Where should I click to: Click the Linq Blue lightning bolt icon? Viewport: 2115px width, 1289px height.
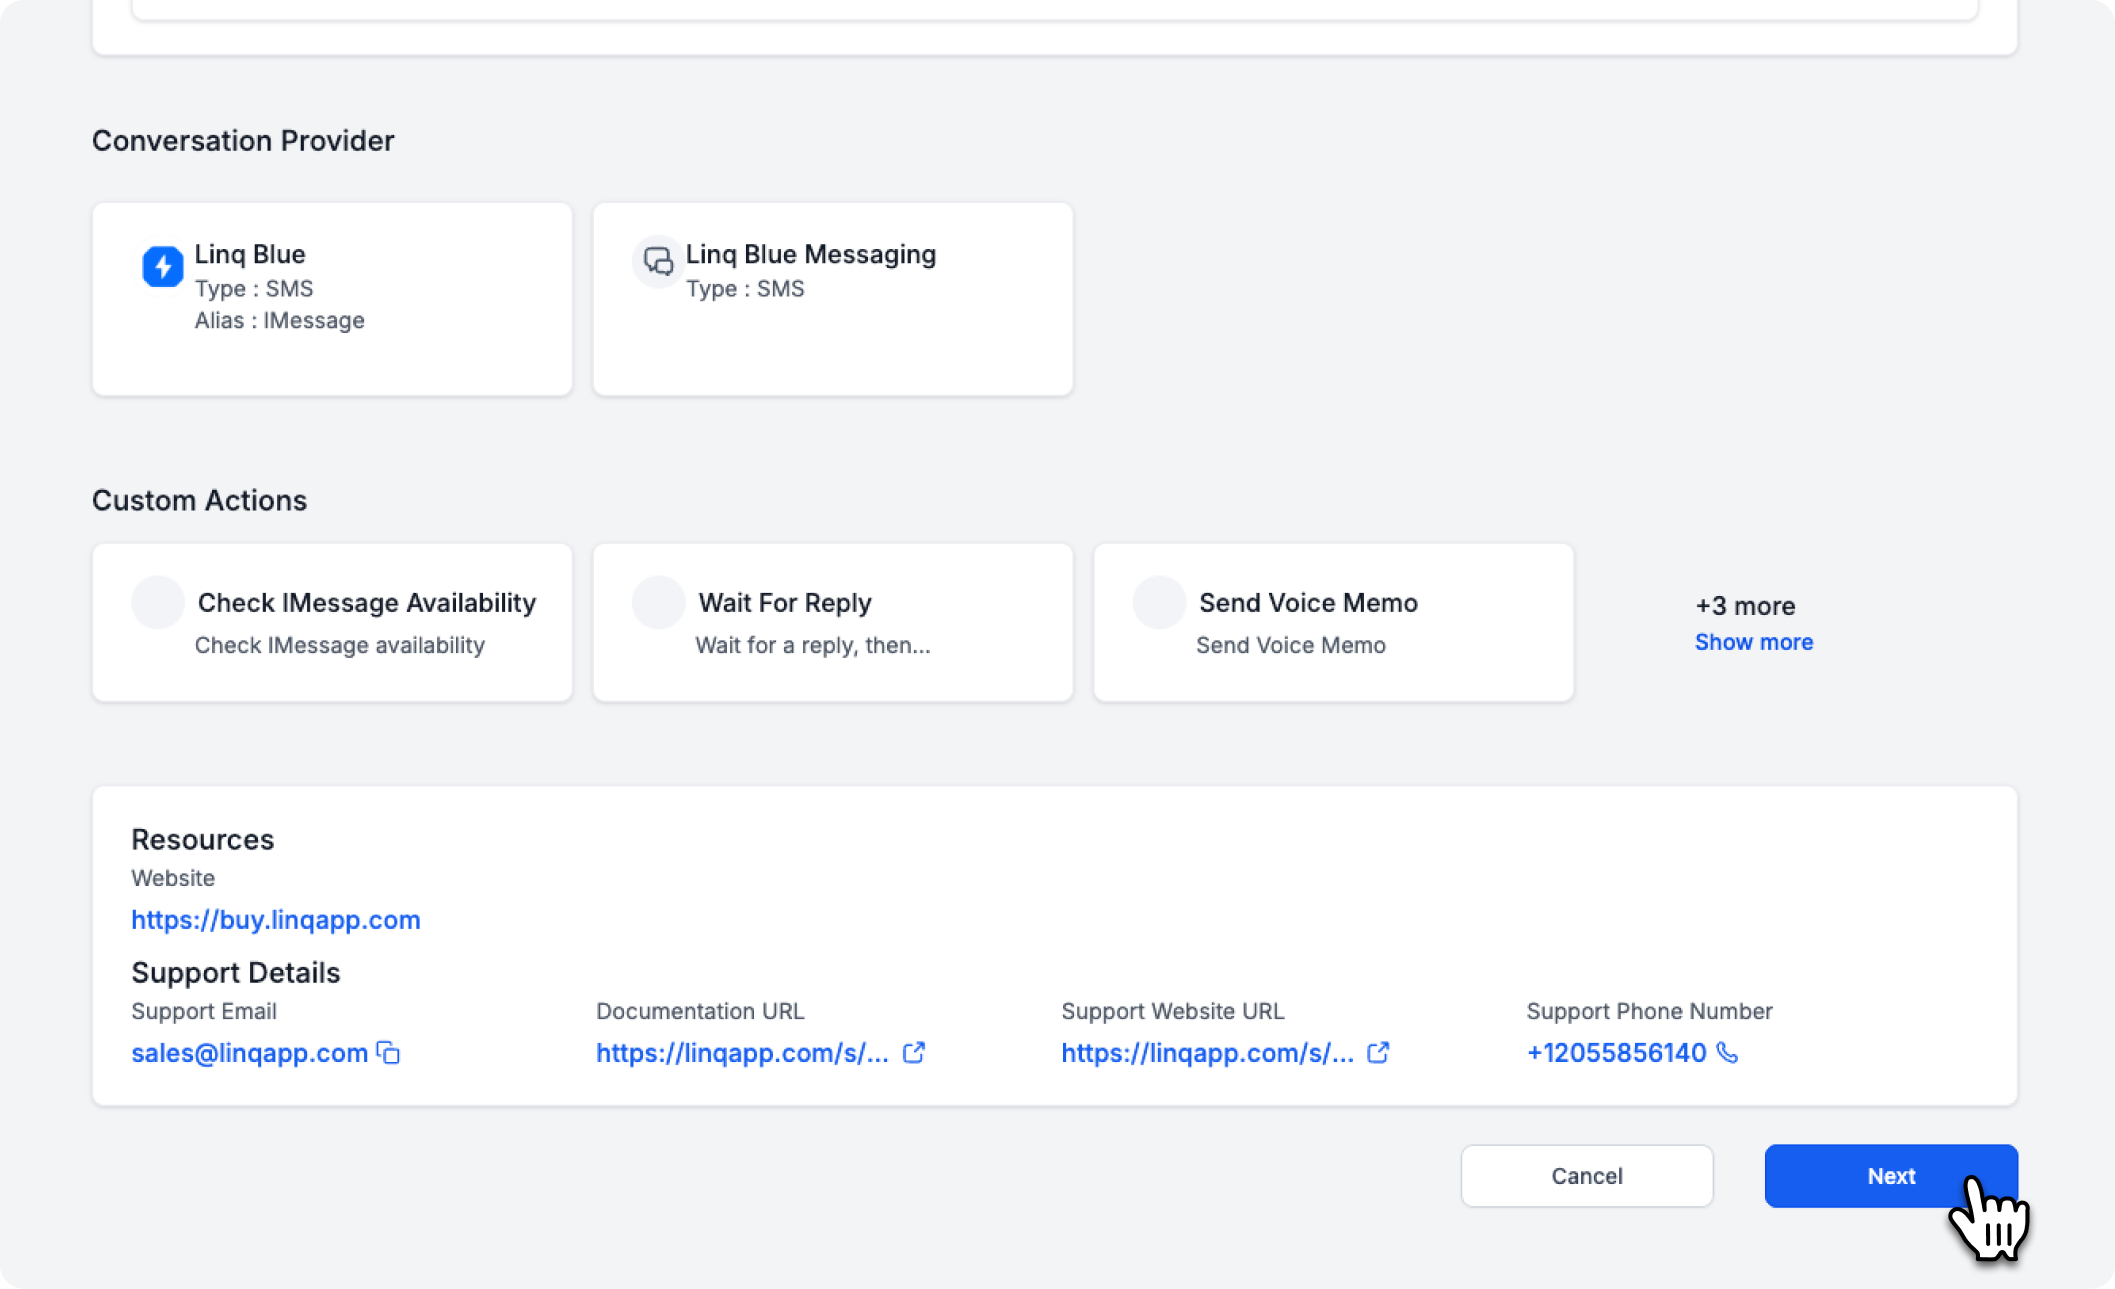(x=162, y=266)
